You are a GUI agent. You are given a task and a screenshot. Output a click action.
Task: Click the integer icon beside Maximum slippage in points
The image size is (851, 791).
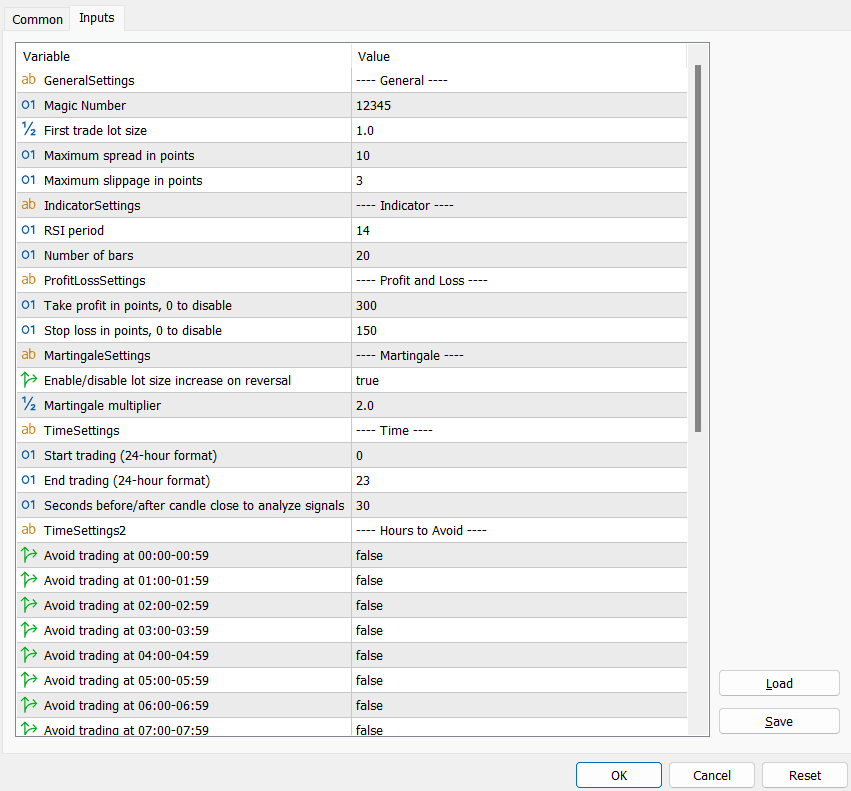29,180
